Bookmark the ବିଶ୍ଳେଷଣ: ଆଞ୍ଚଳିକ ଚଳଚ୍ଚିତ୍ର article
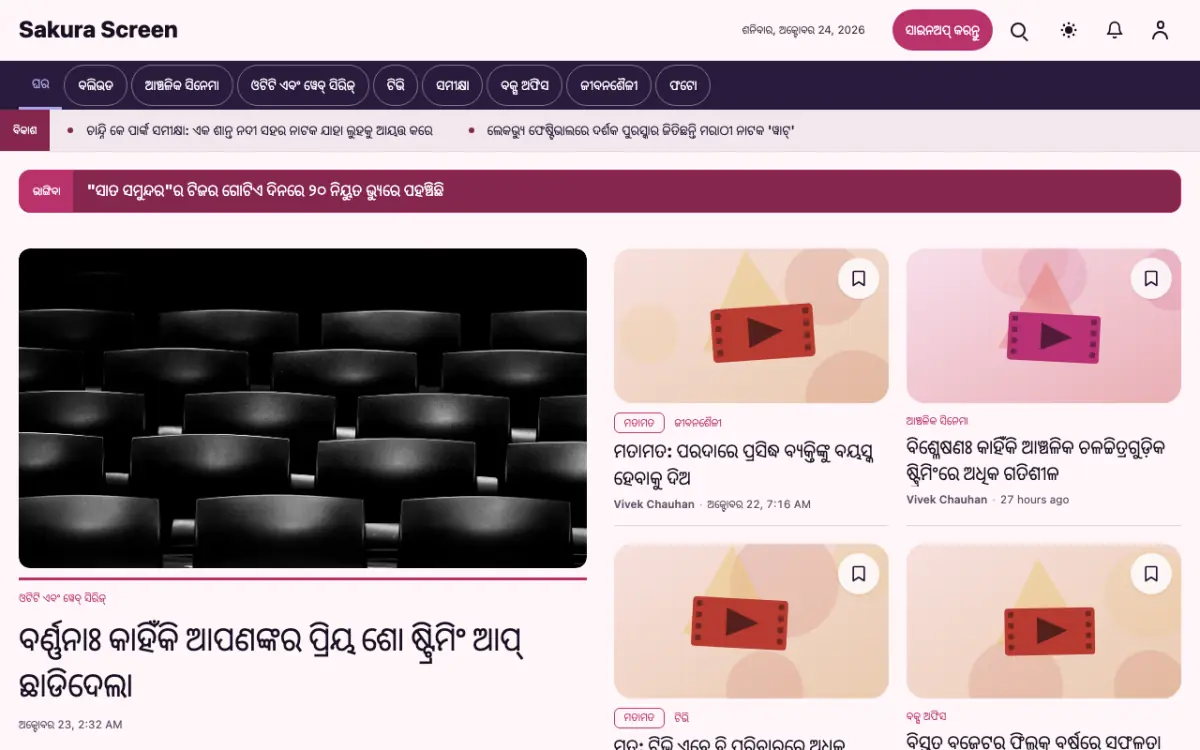Image resolution: width=1200 pixels, height=750 pixels. click(x=1151, y=279)
